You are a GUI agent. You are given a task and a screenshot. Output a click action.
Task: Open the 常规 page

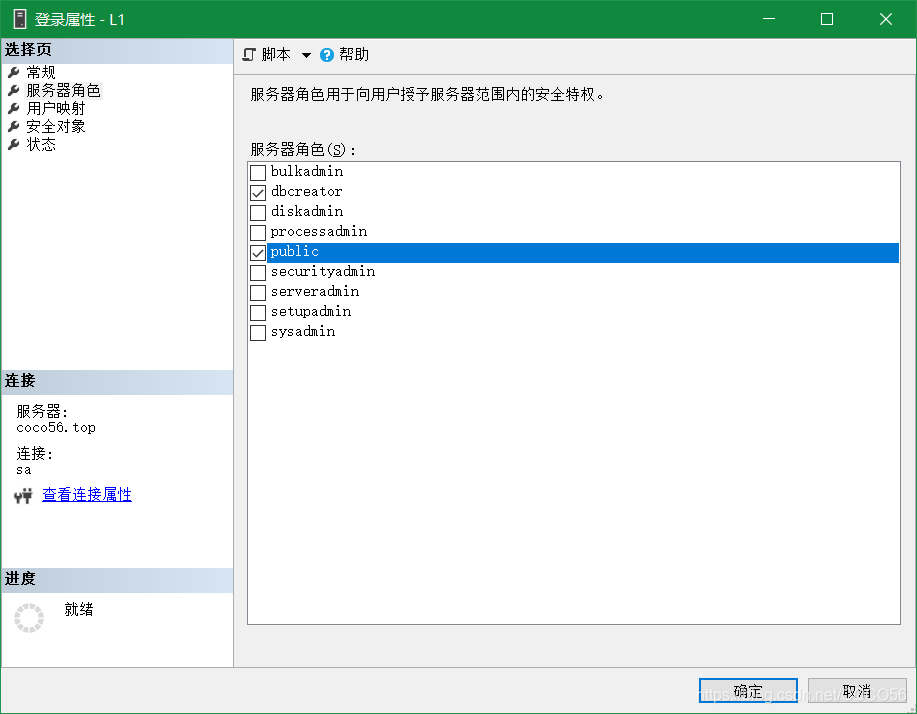click(41, 73)
